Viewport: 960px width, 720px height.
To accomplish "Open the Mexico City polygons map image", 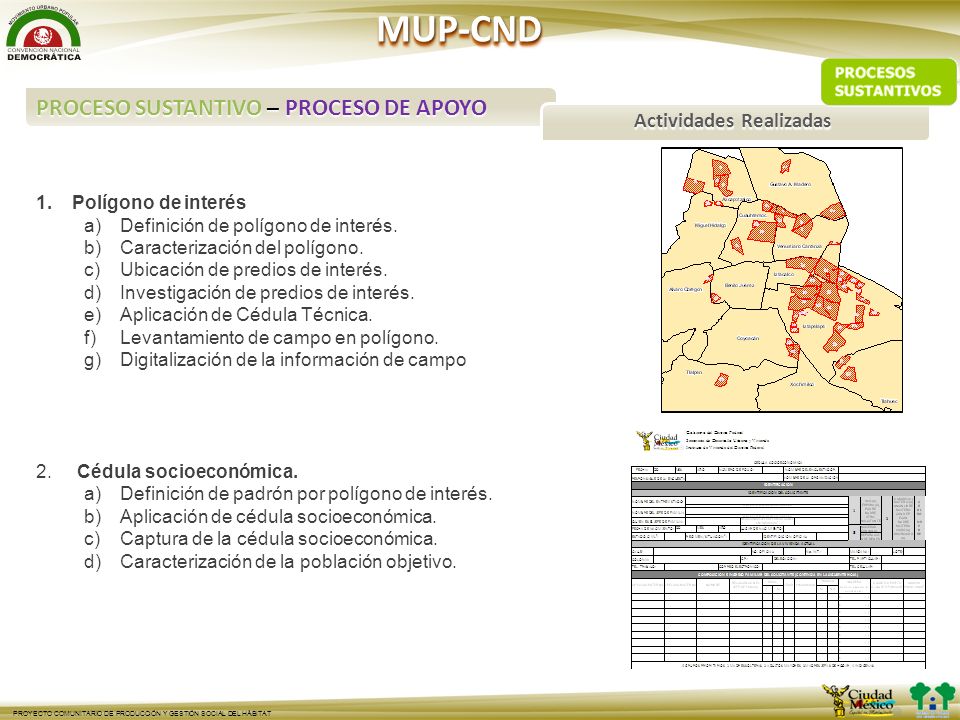I will [x=782, y=280].
